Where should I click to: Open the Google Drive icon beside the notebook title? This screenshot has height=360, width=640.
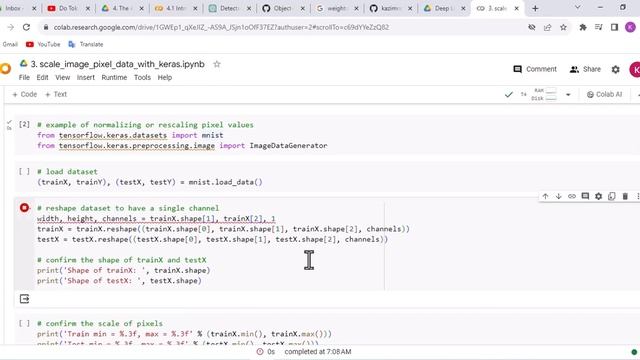coord(24,64)
